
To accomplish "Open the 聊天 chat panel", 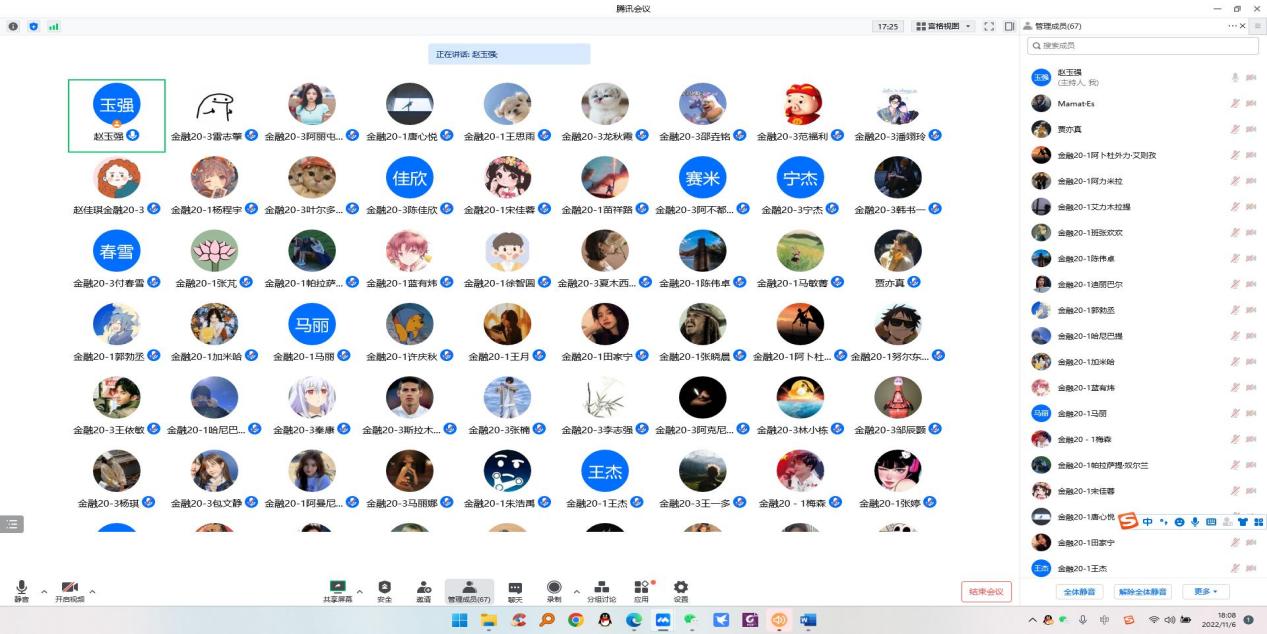I will tap(515, 590).
